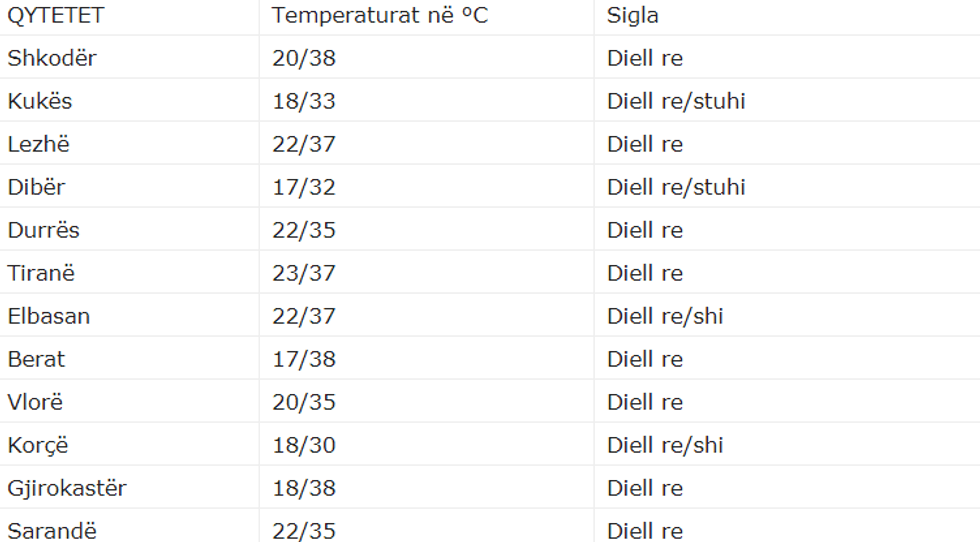Click the Tiranë city cell
980x542 pixels.
tap(41, 273)
